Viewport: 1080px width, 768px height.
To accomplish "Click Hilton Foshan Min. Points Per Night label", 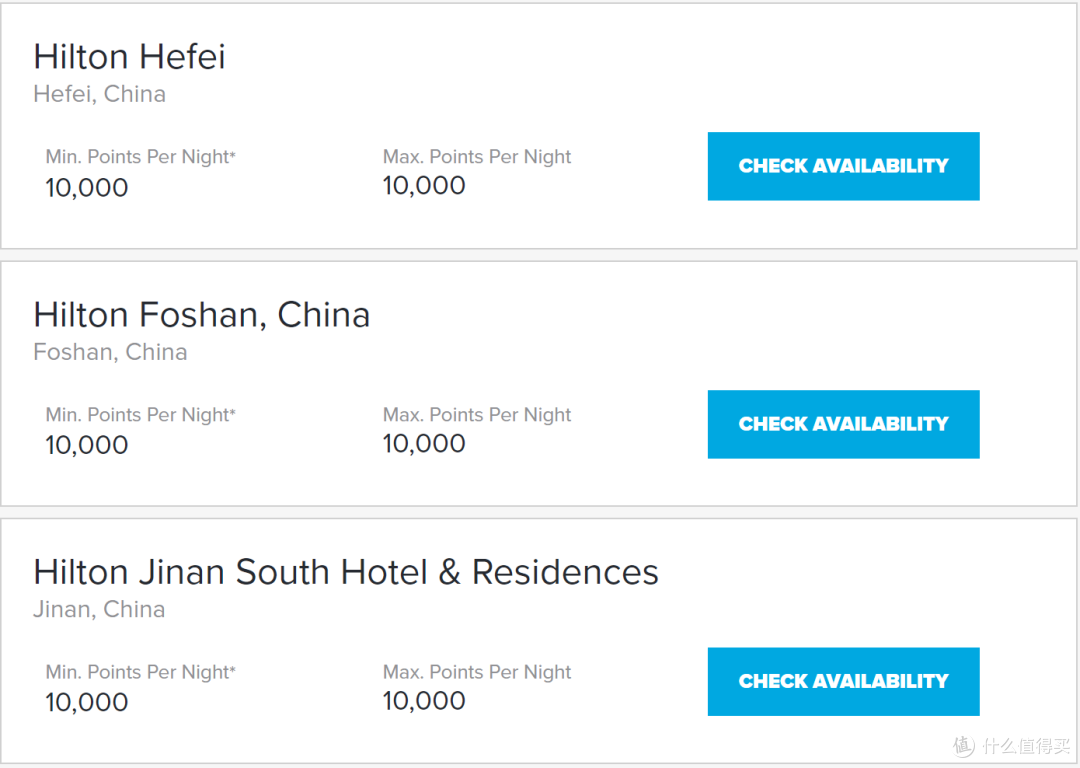I will [x=141, y=415].
